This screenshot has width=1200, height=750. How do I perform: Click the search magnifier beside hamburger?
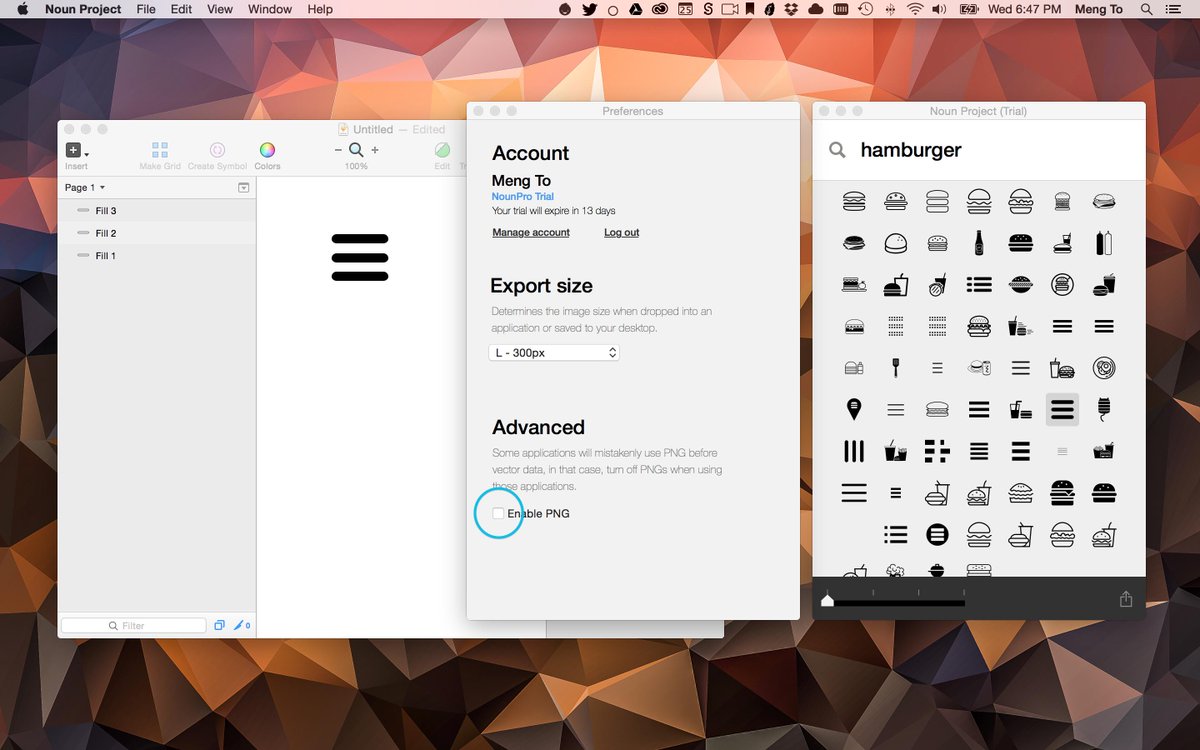tap(838, 150)
